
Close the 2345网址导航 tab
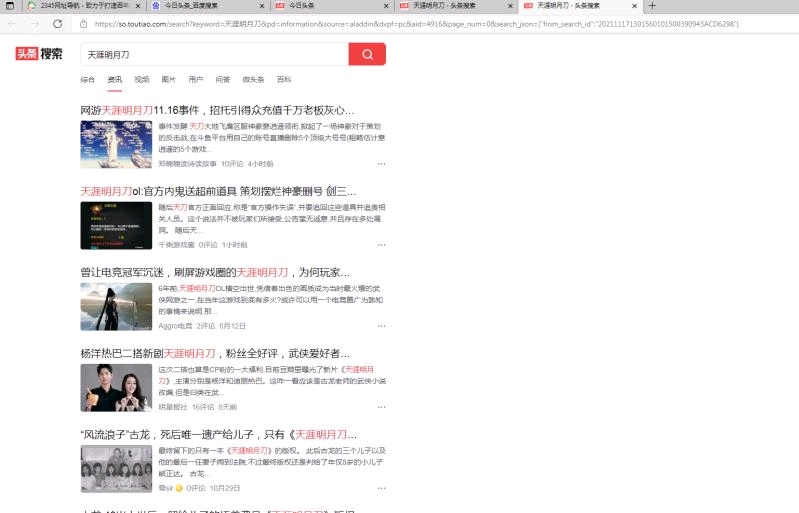pyautogui.click(x=138, y=6)
